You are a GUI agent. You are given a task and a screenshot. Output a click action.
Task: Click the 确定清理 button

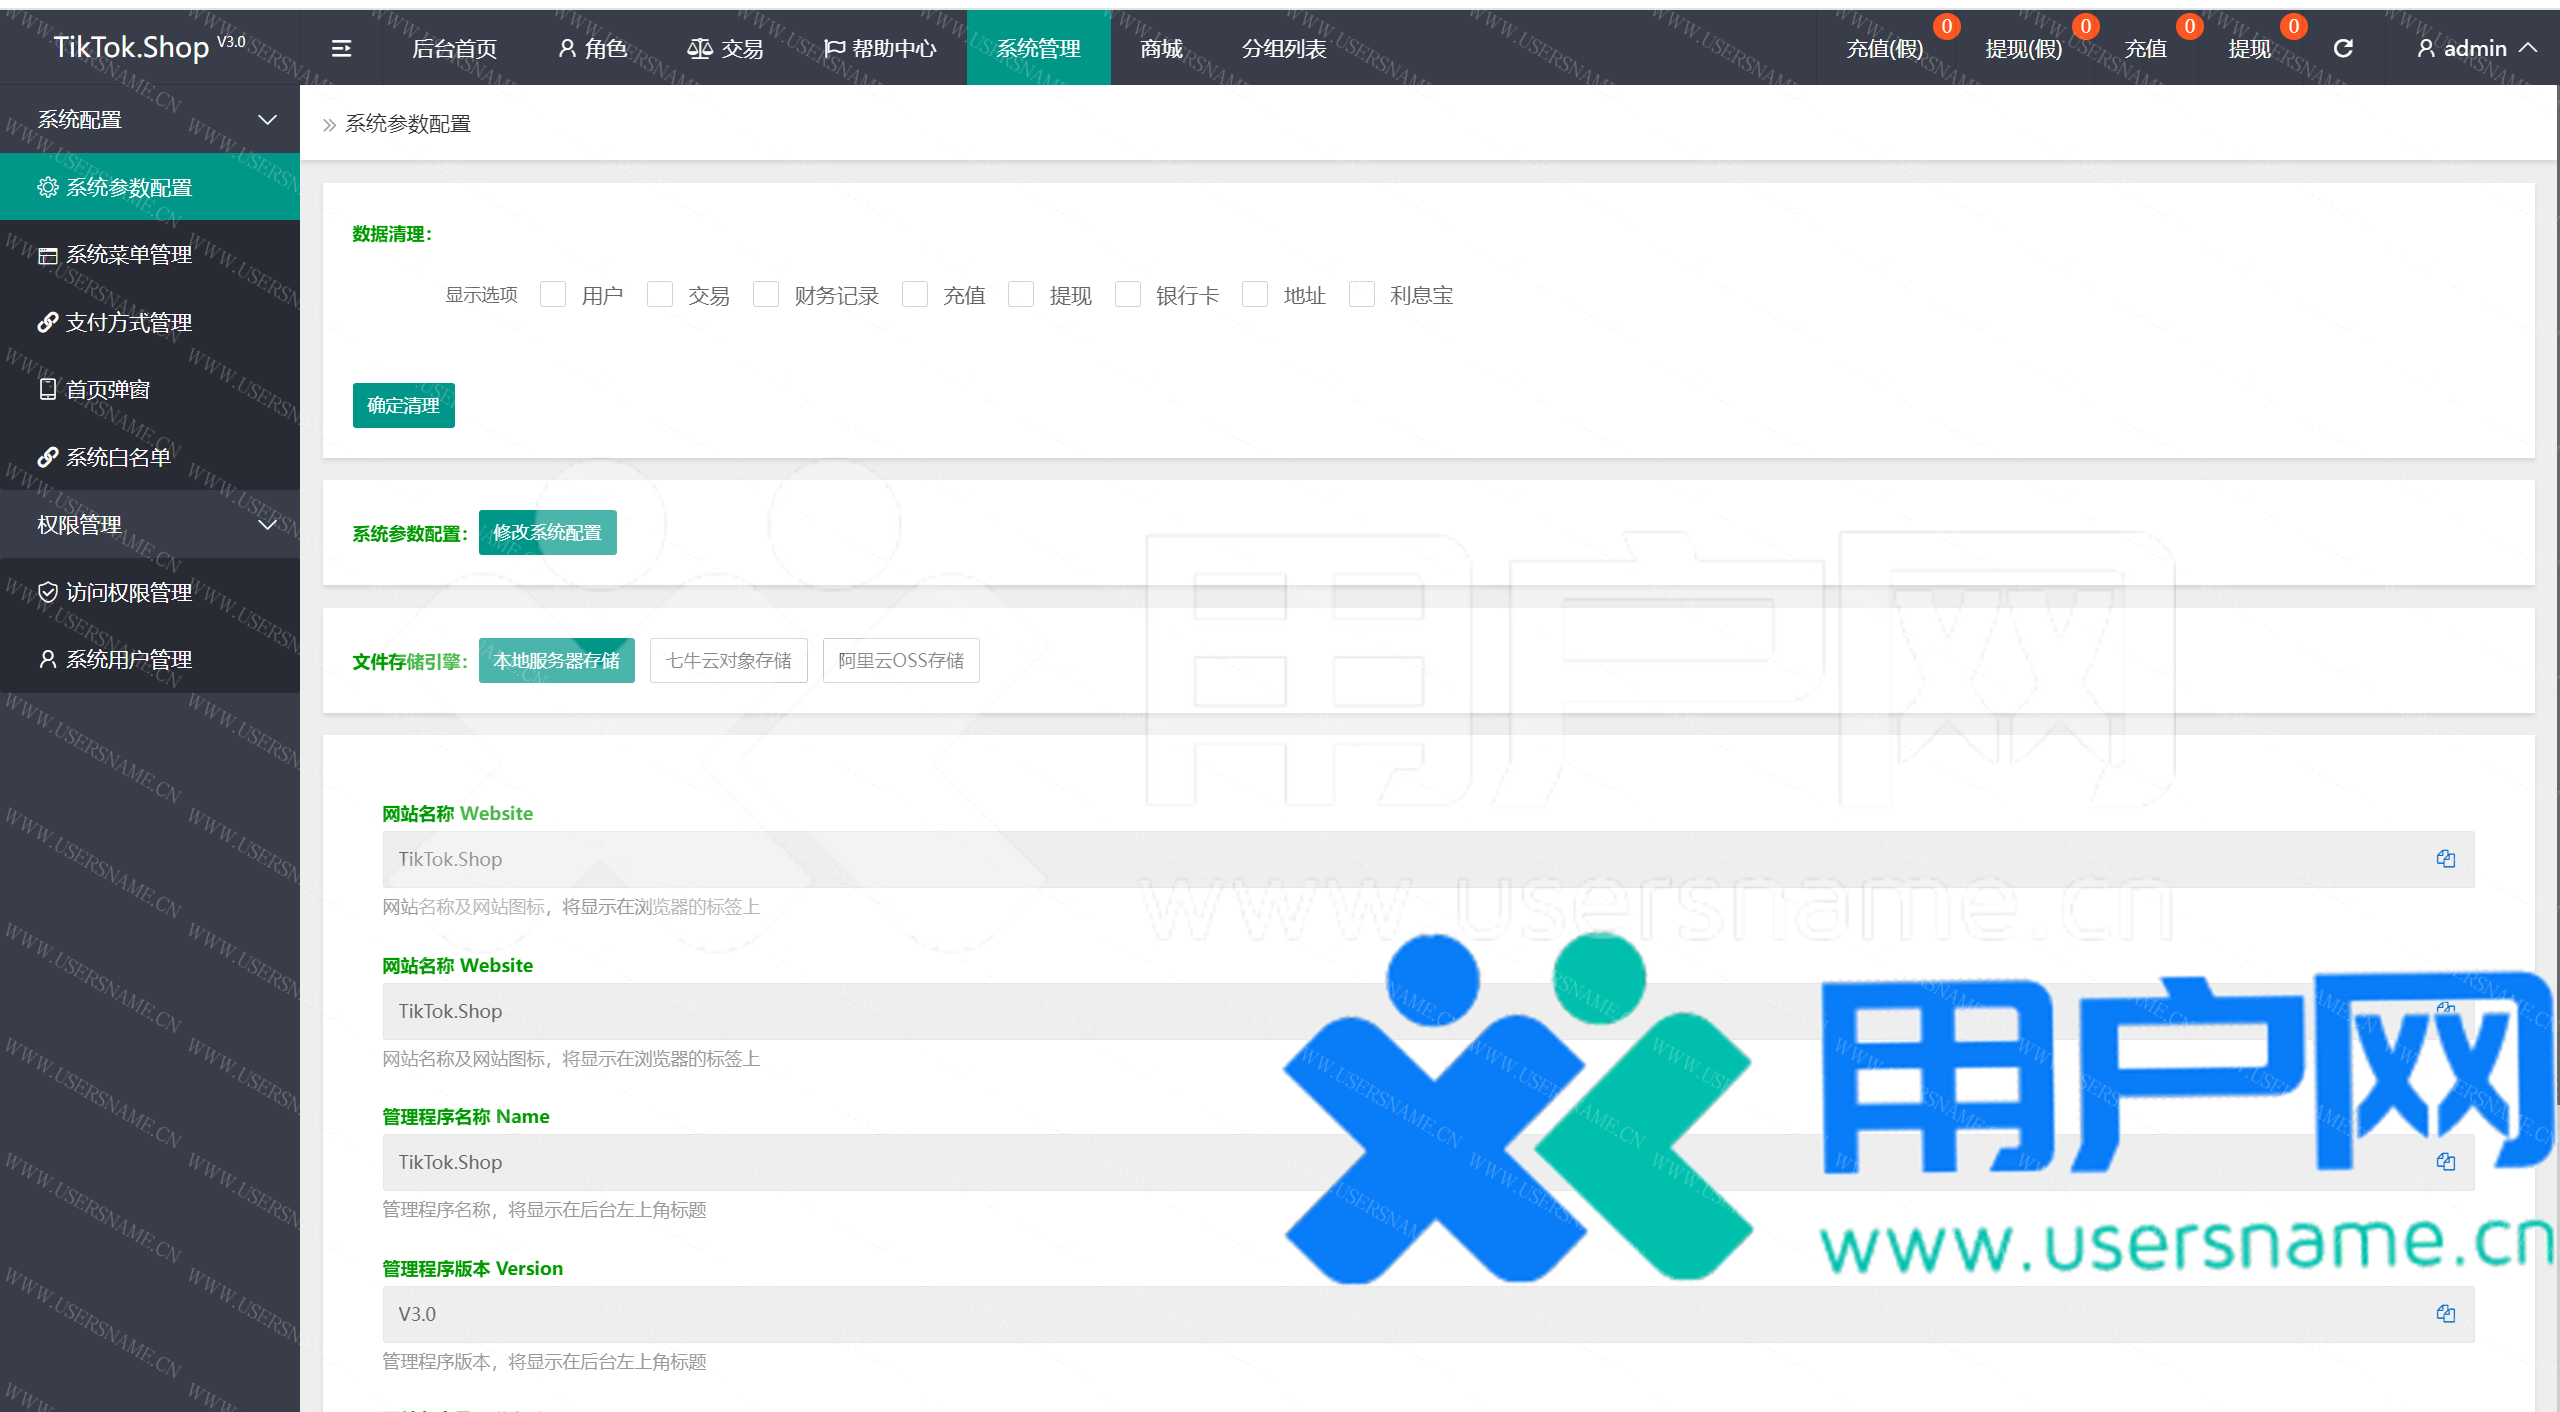click(403, 405)
